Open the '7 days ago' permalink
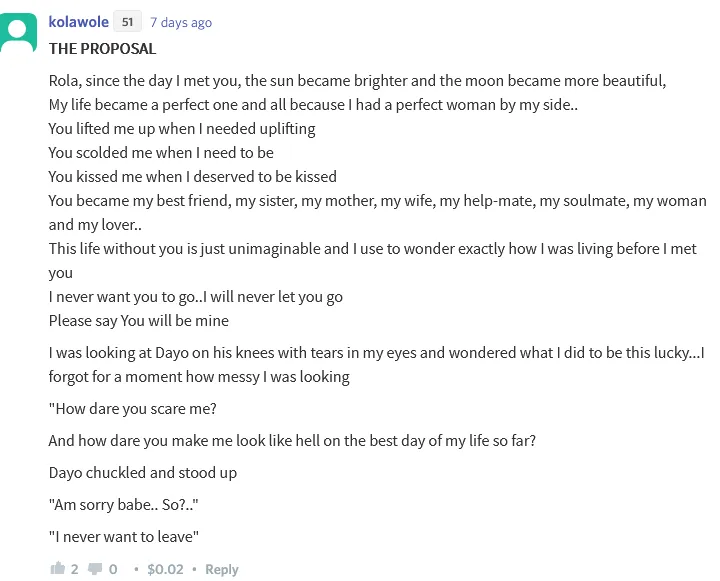Screen dimensions: 720x581 click(181, 23)
